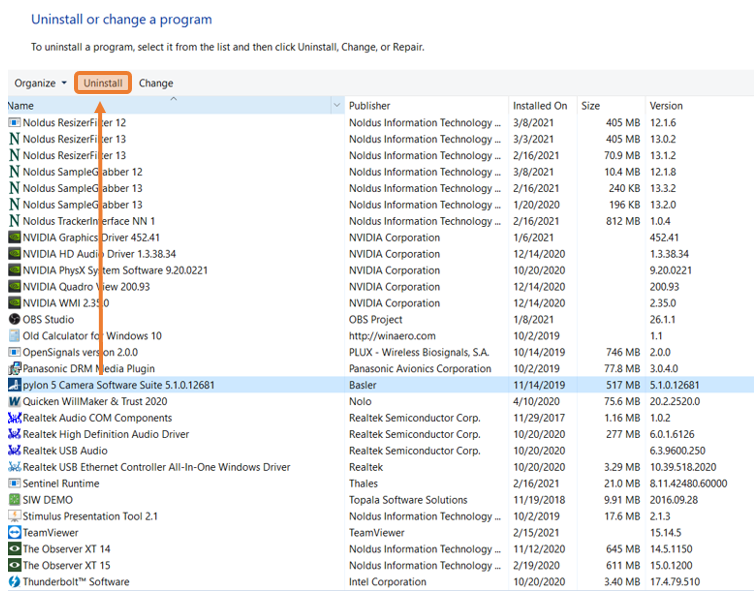Click Topala Software Solutions publisher cell

click(x=408, y=500)
